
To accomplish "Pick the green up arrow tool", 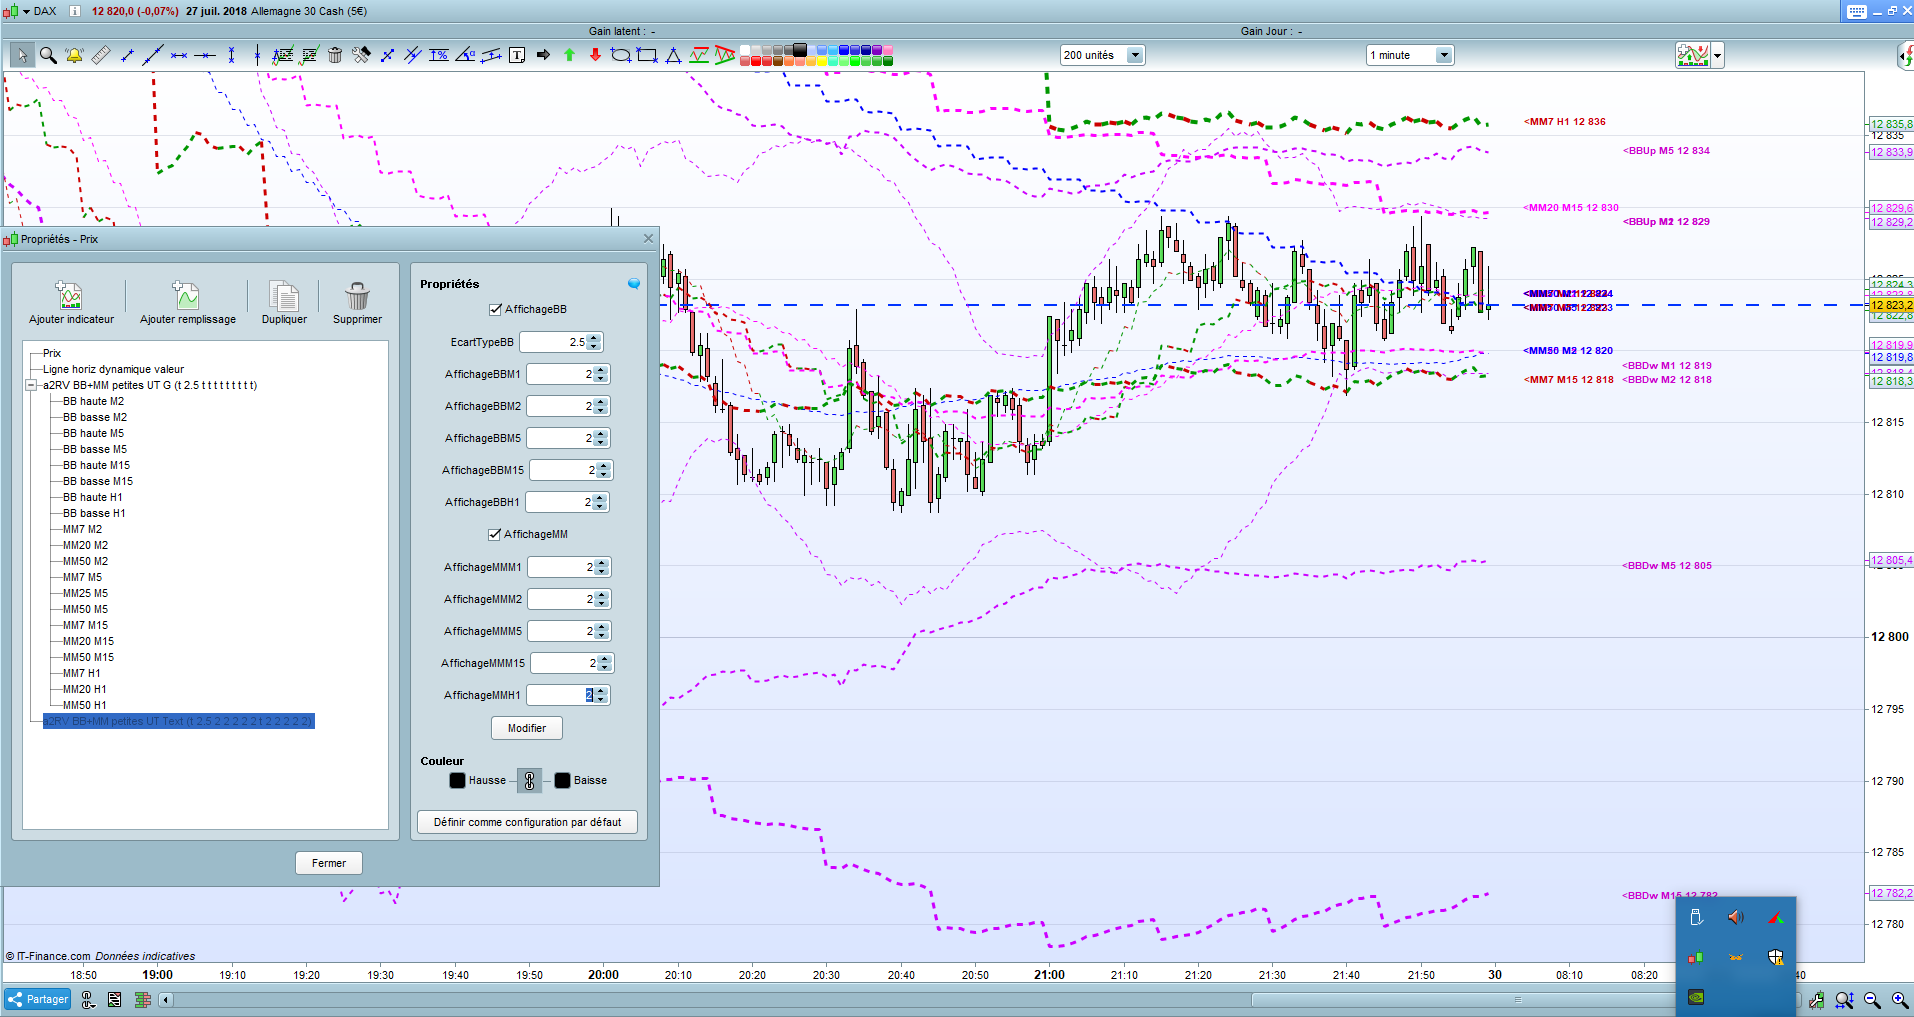I will (x=569, y=55).
